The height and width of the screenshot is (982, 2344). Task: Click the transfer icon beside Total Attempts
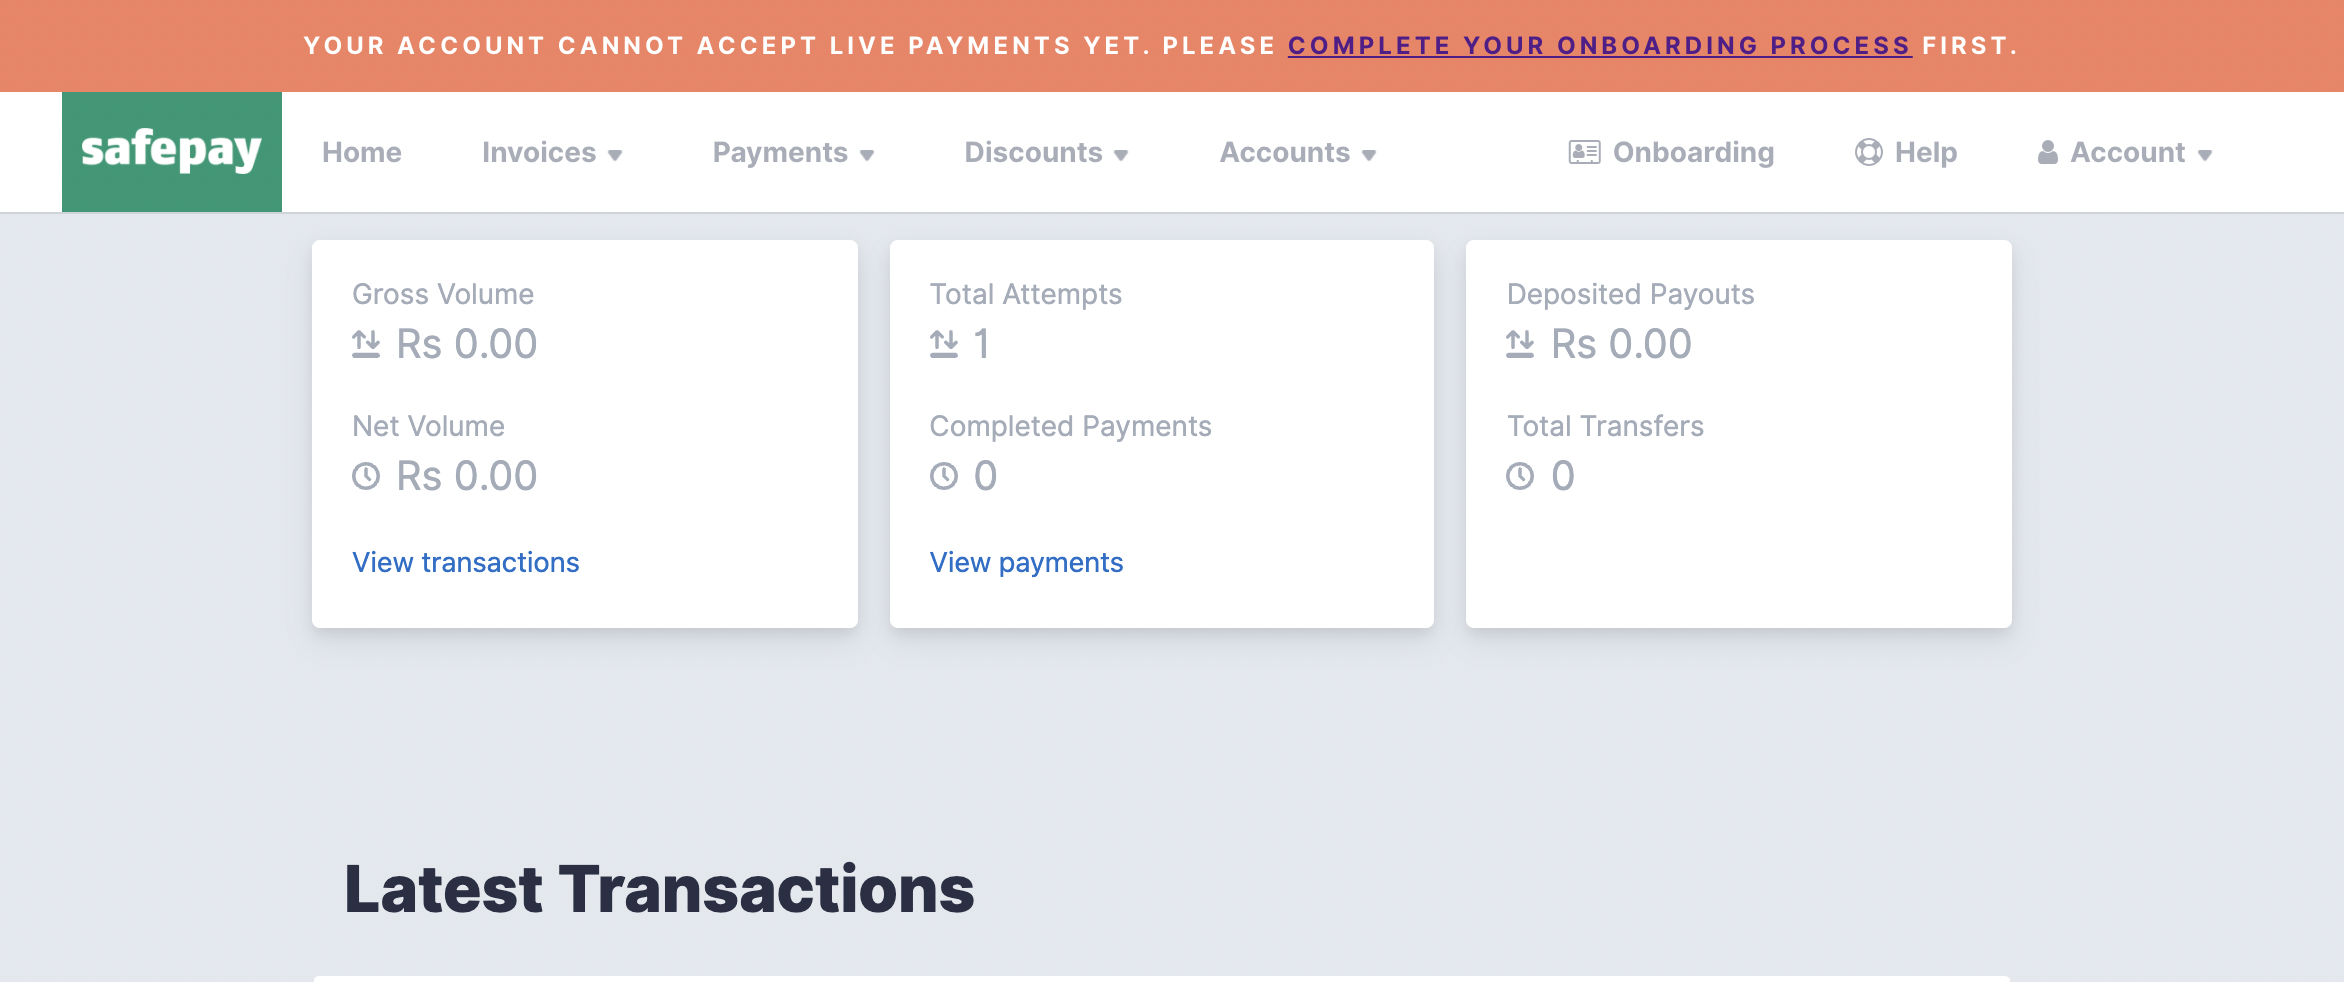[943, 343]
